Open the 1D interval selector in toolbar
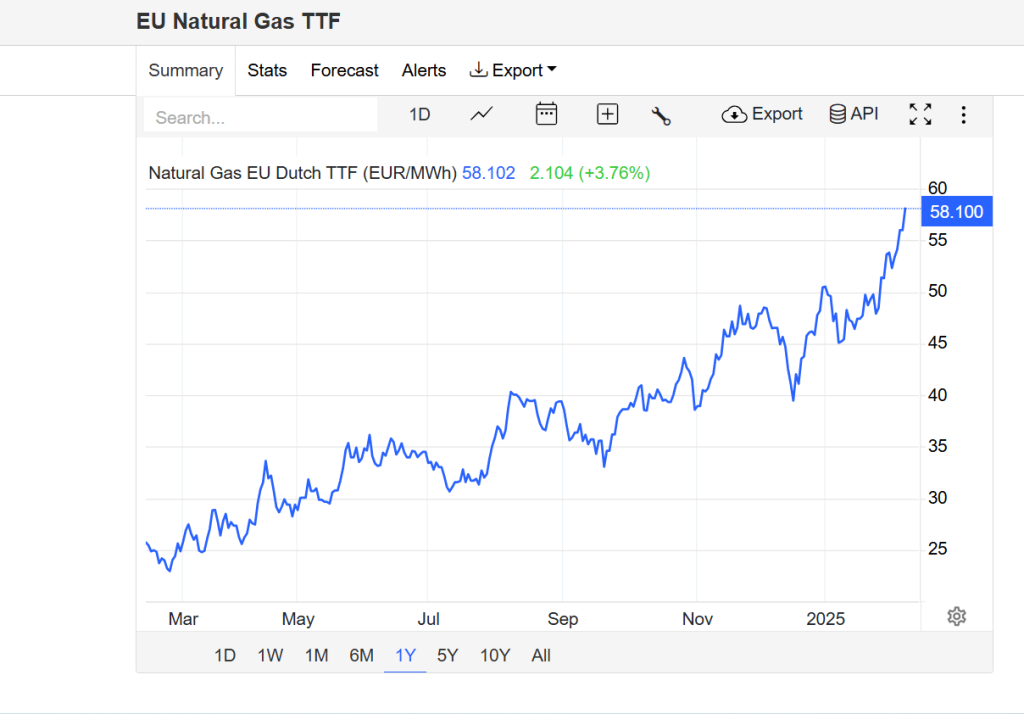 pos(419,114)
